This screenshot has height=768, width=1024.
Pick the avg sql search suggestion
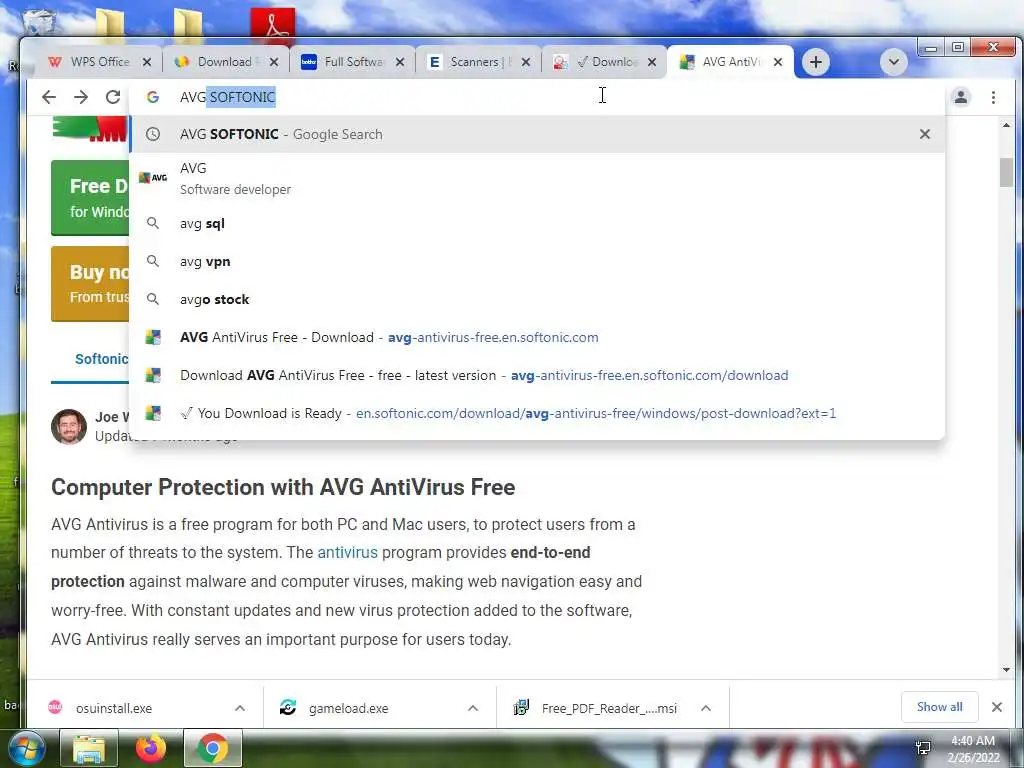tap(537, 223)
